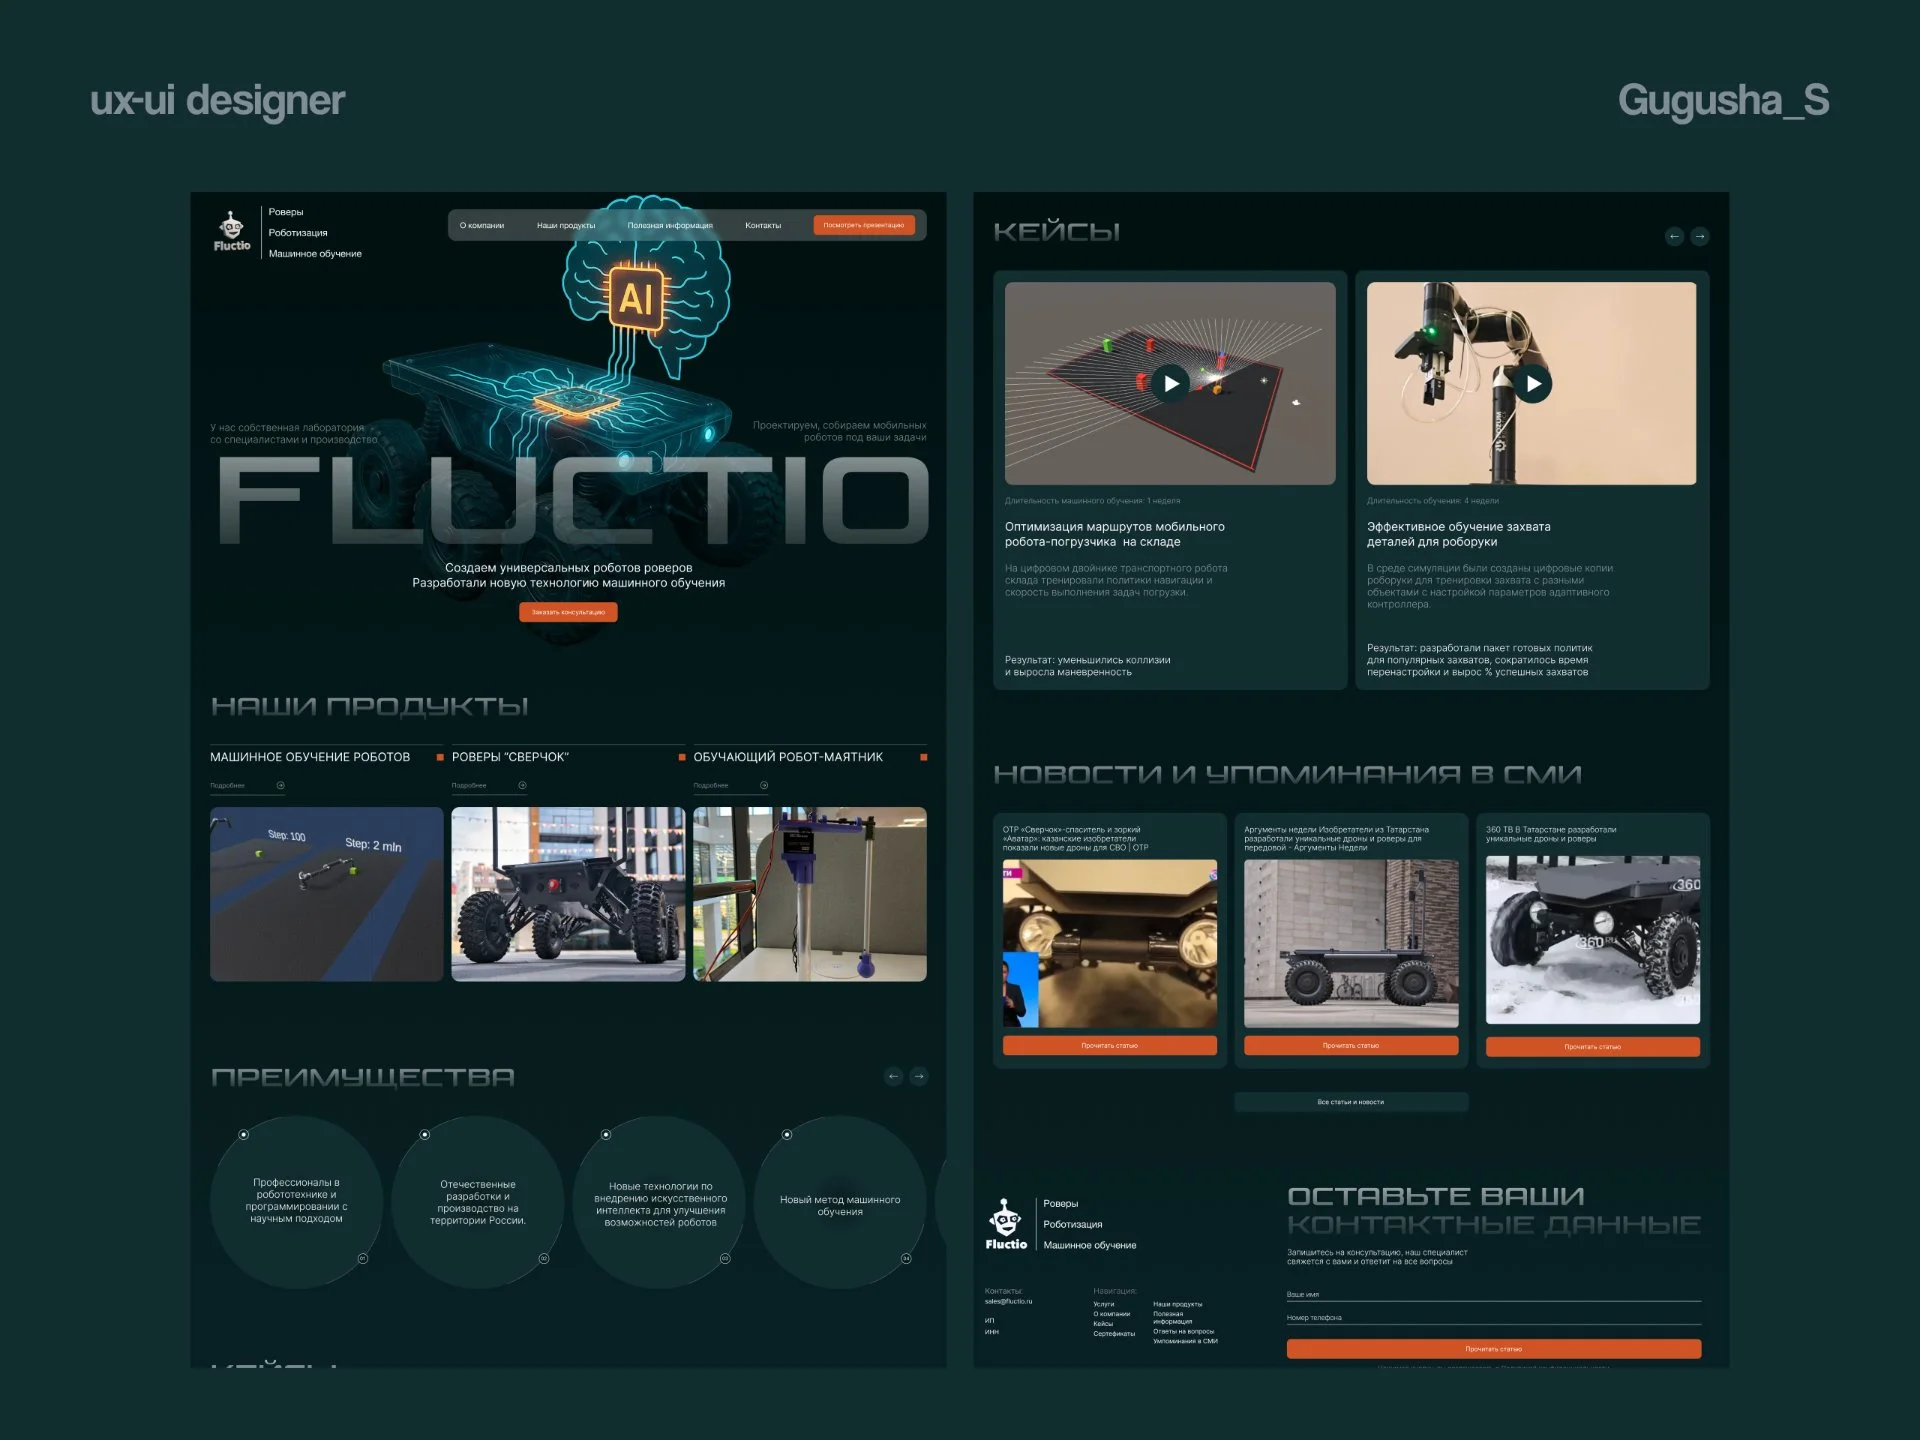Viewport: 1920px width, 1440px height.
Task: Click the Заказать консультацию button
Action: point(568,612)
